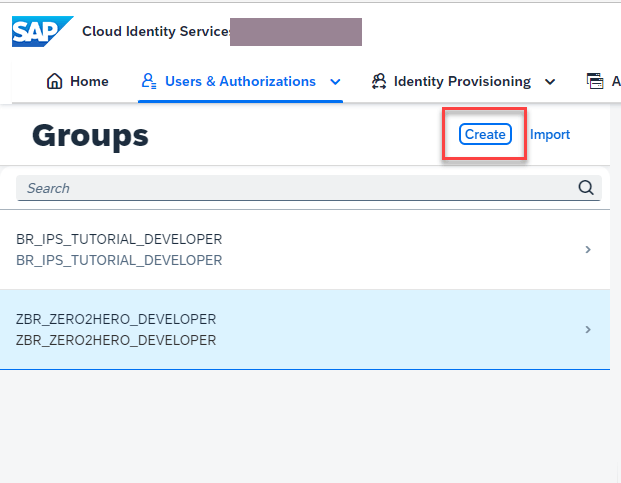Screen dimensions: 621x483
Task: Select the Identity Provisioning tab label
Action: (x=462, y=82)
